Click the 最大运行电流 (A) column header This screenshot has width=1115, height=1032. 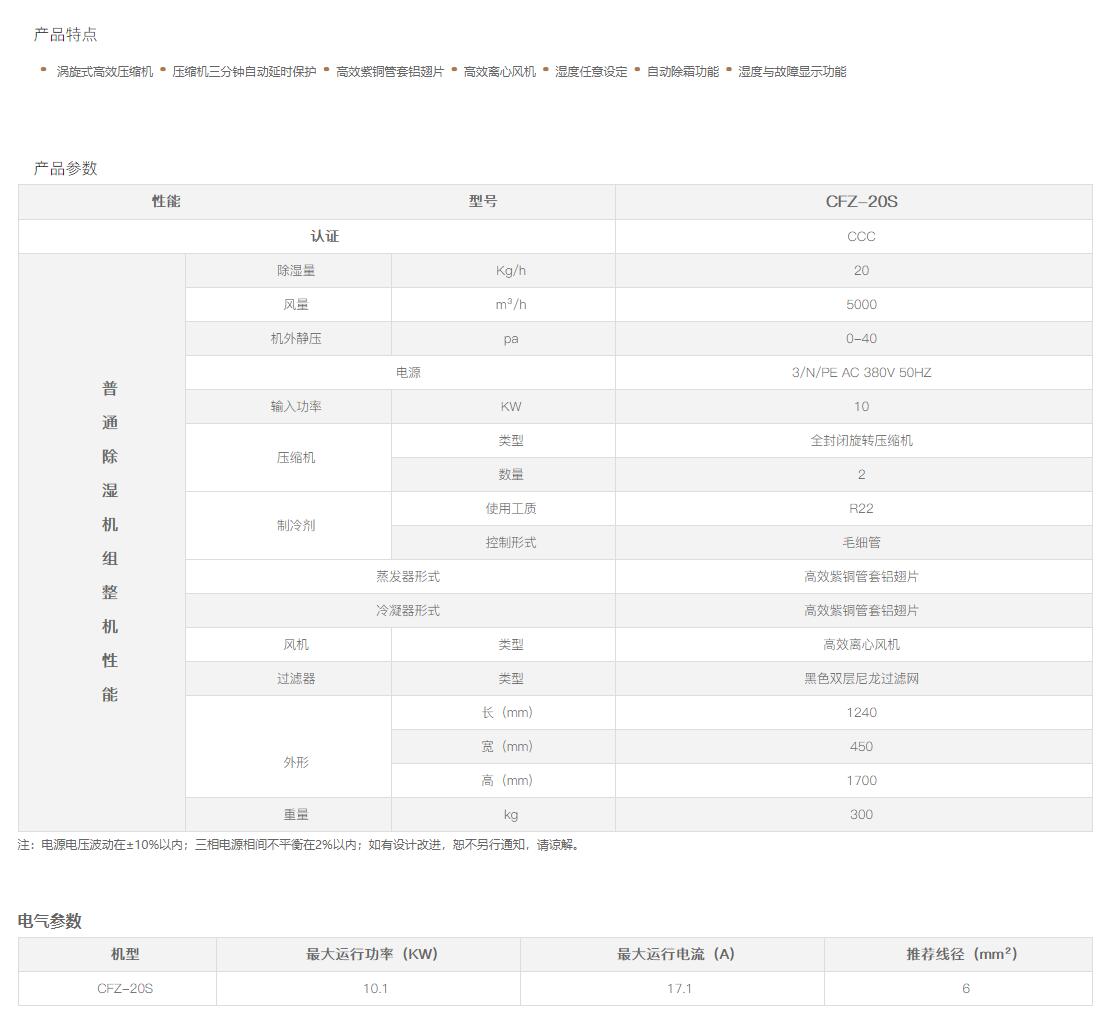point(676,954)
